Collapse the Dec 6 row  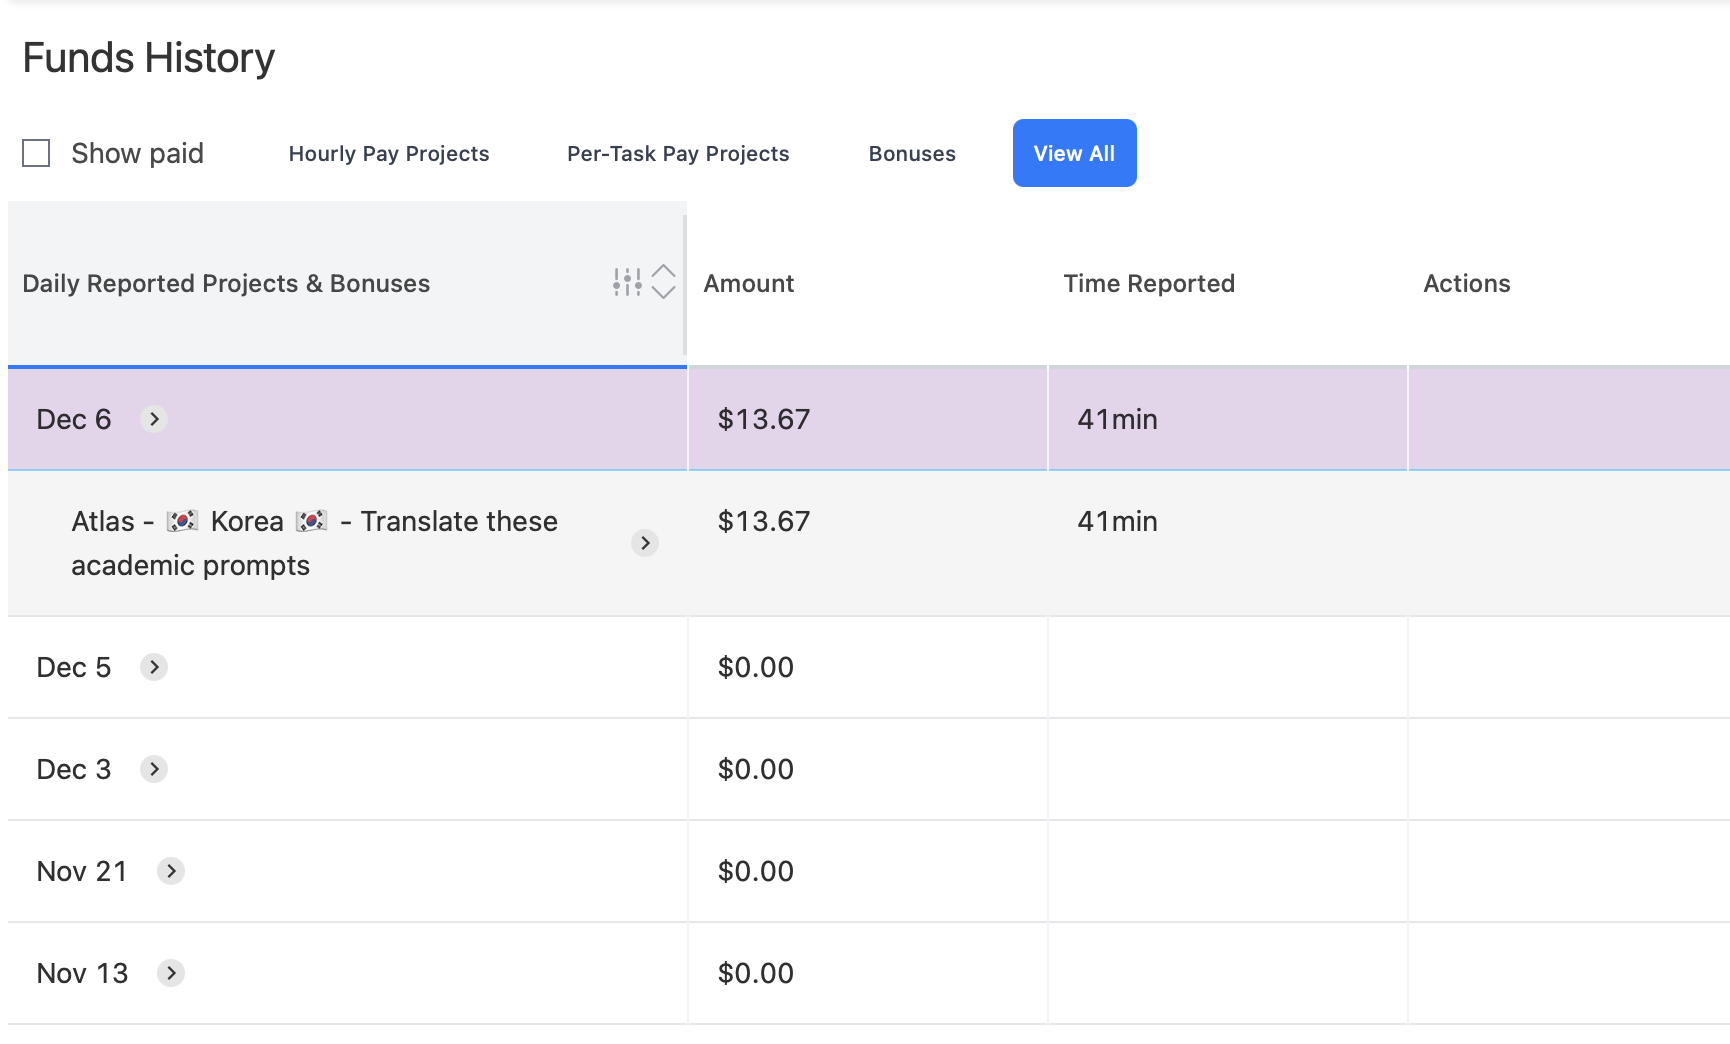(x=154, y=419)
